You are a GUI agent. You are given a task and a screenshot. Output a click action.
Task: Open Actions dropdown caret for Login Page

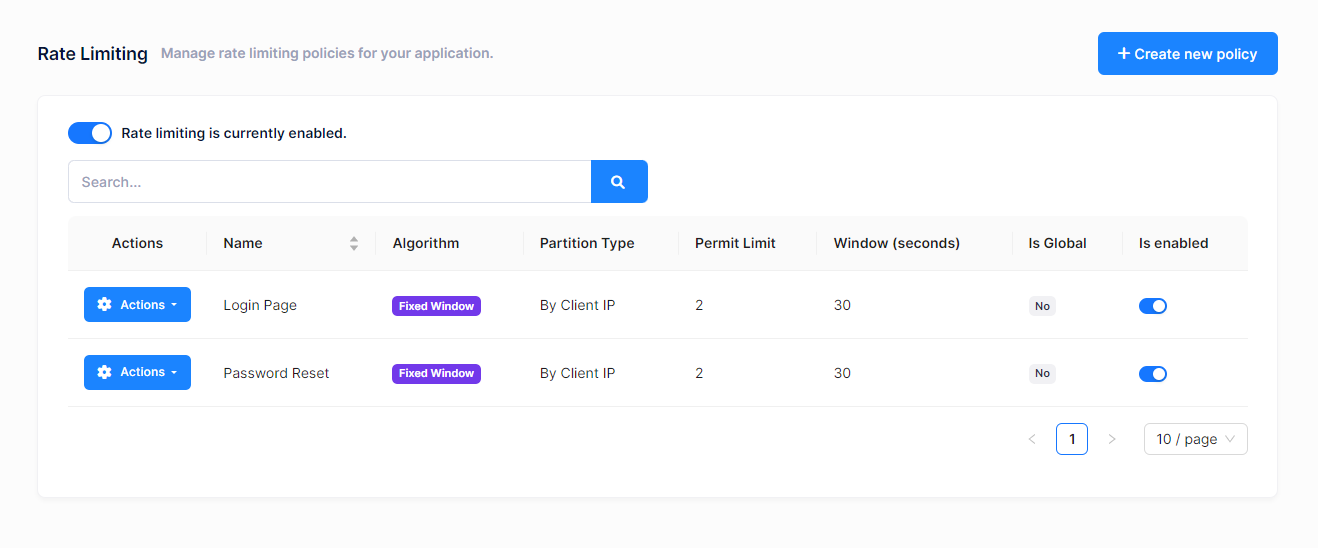(174, 305)
